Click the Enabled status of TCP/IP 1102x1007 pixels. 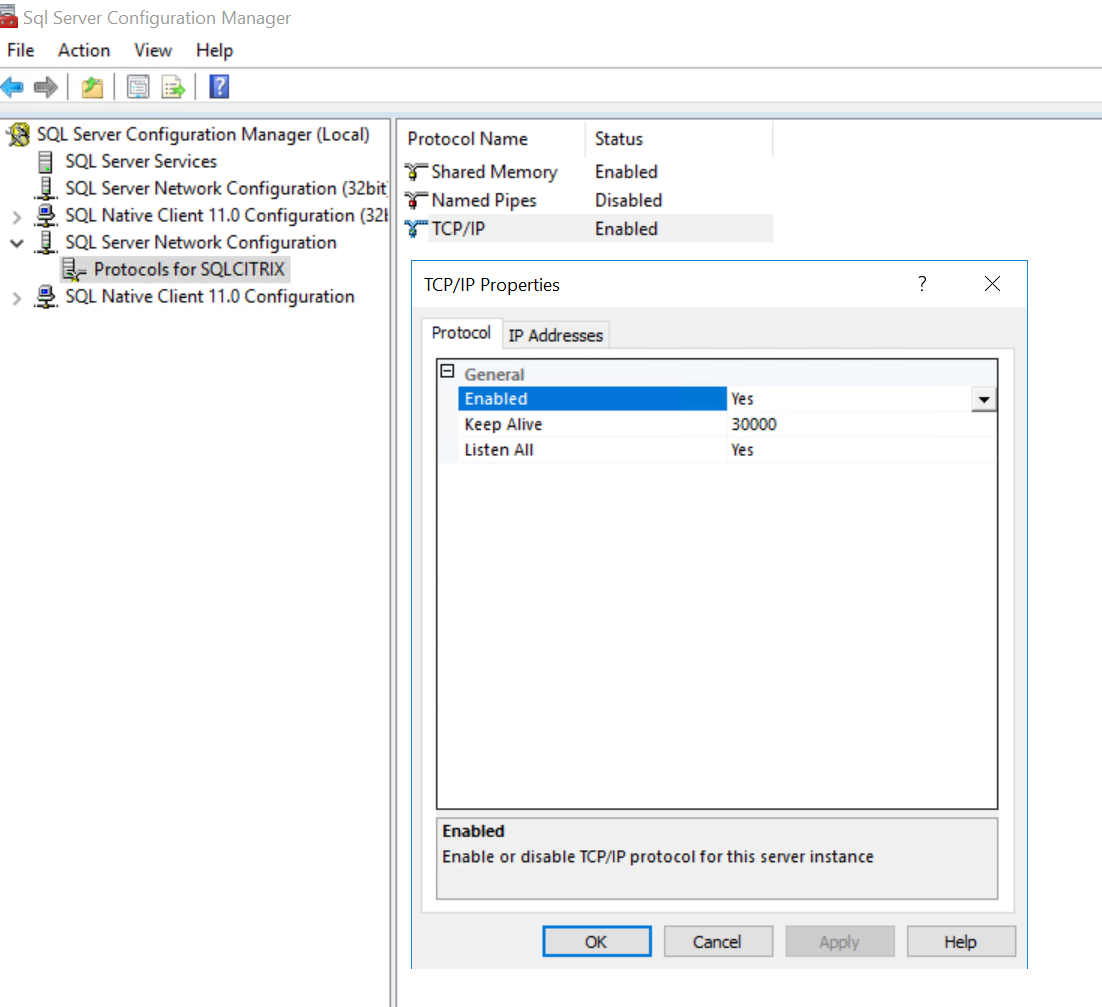click(x=626, y=228)
